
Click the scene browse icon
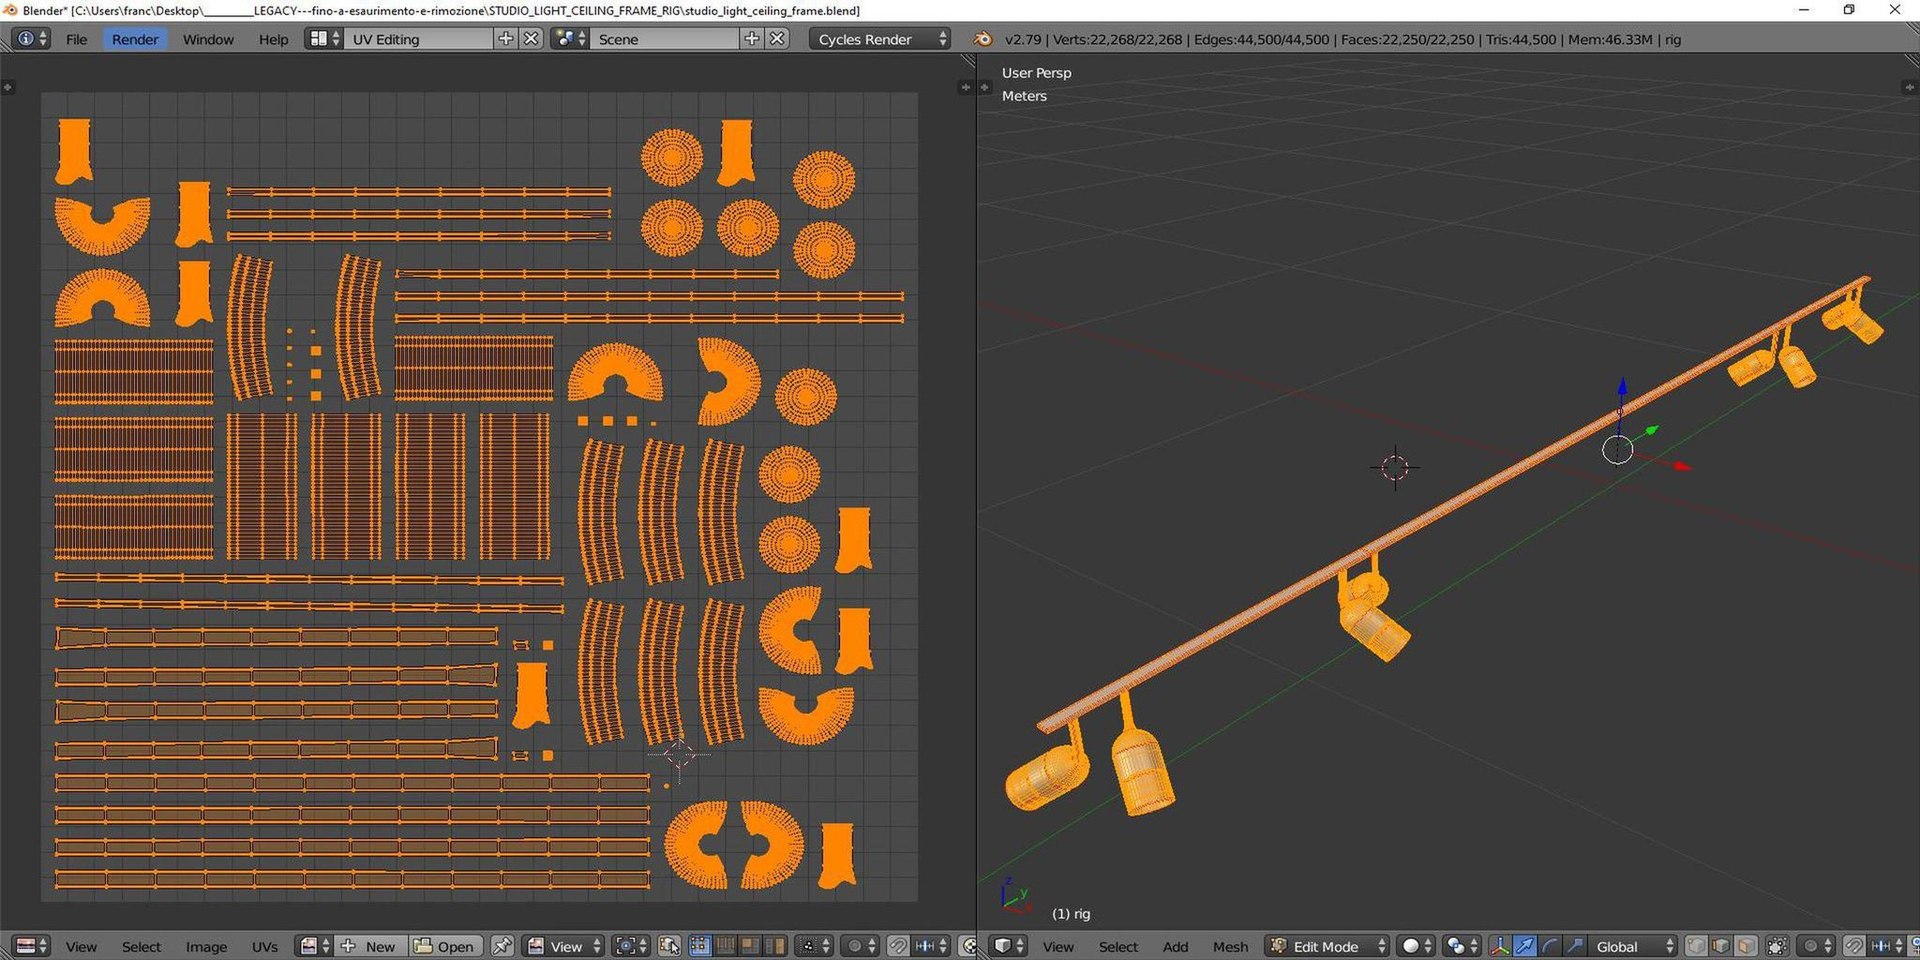(x=569, y=39)
